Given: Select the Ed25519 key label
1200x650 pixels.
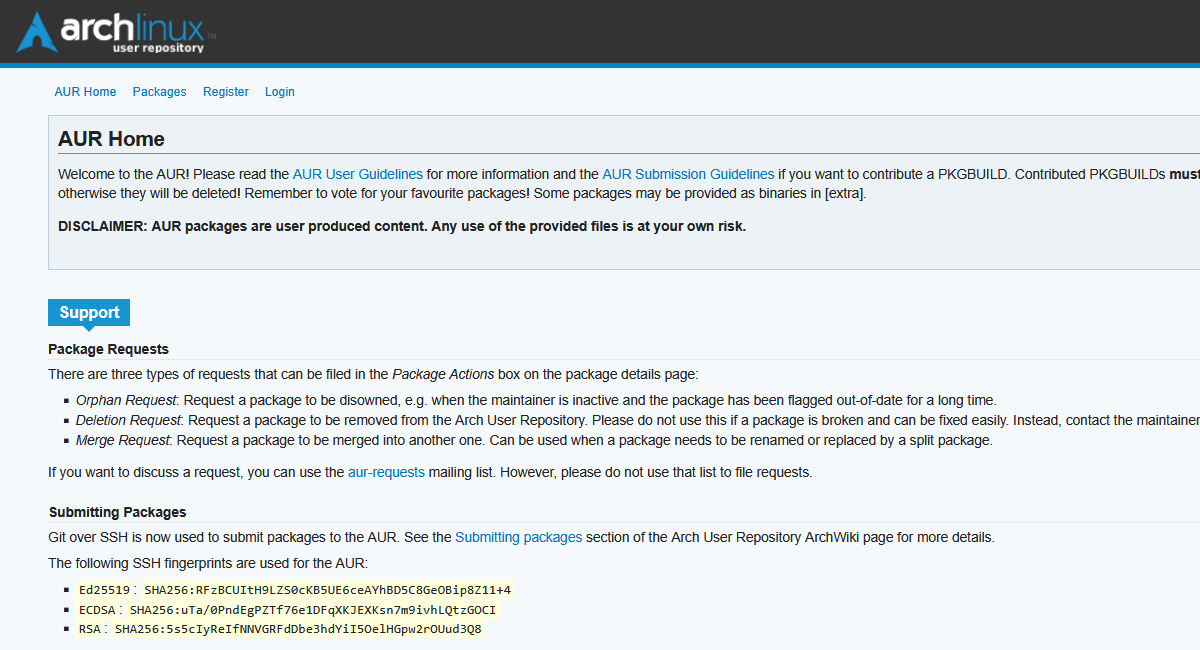Looking at the screenshot, I should click(x=103, y=590).
